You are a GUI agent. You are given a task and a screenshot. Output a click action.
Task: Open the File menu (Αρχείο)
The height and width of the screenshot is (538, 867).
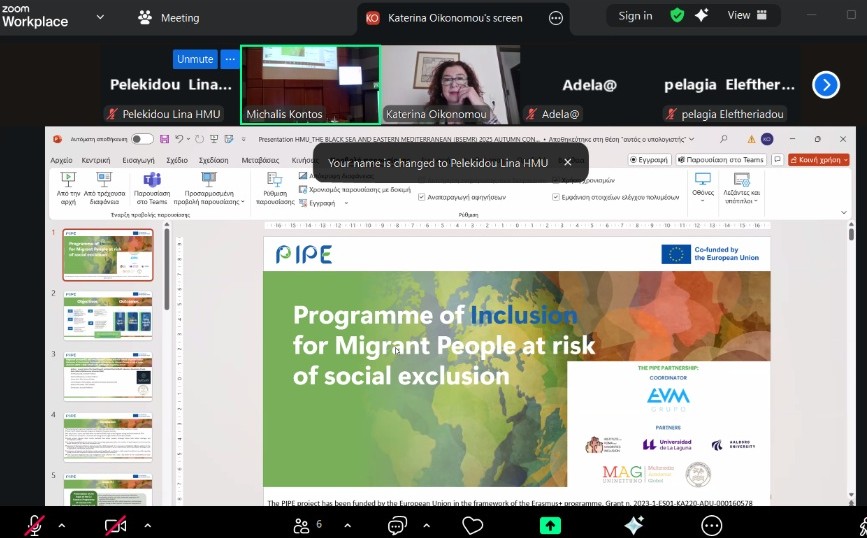point(61,160)
